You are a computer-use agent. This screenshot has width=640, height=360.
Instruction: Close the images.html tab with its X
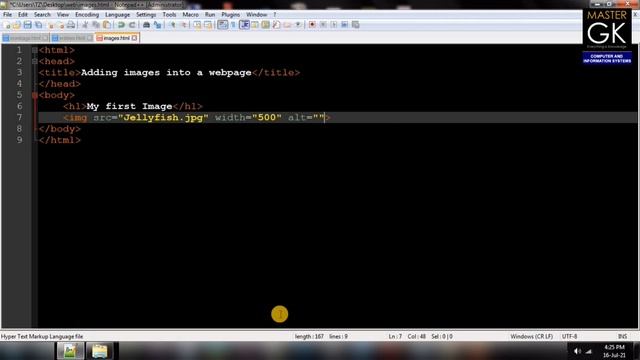point(134,38)
